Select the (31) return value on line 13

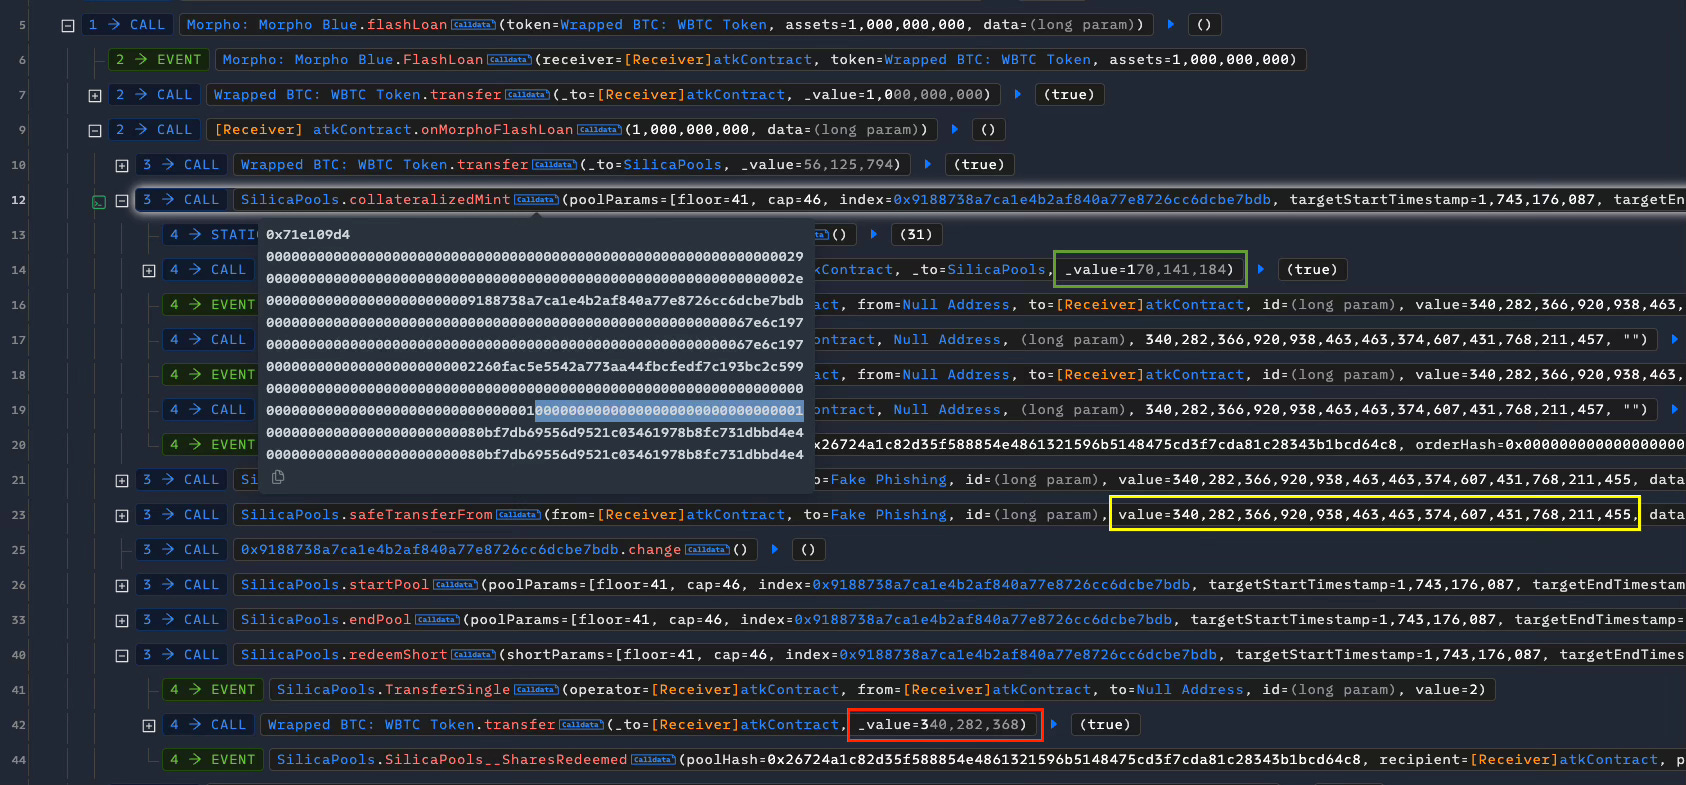tap(916, 235)
